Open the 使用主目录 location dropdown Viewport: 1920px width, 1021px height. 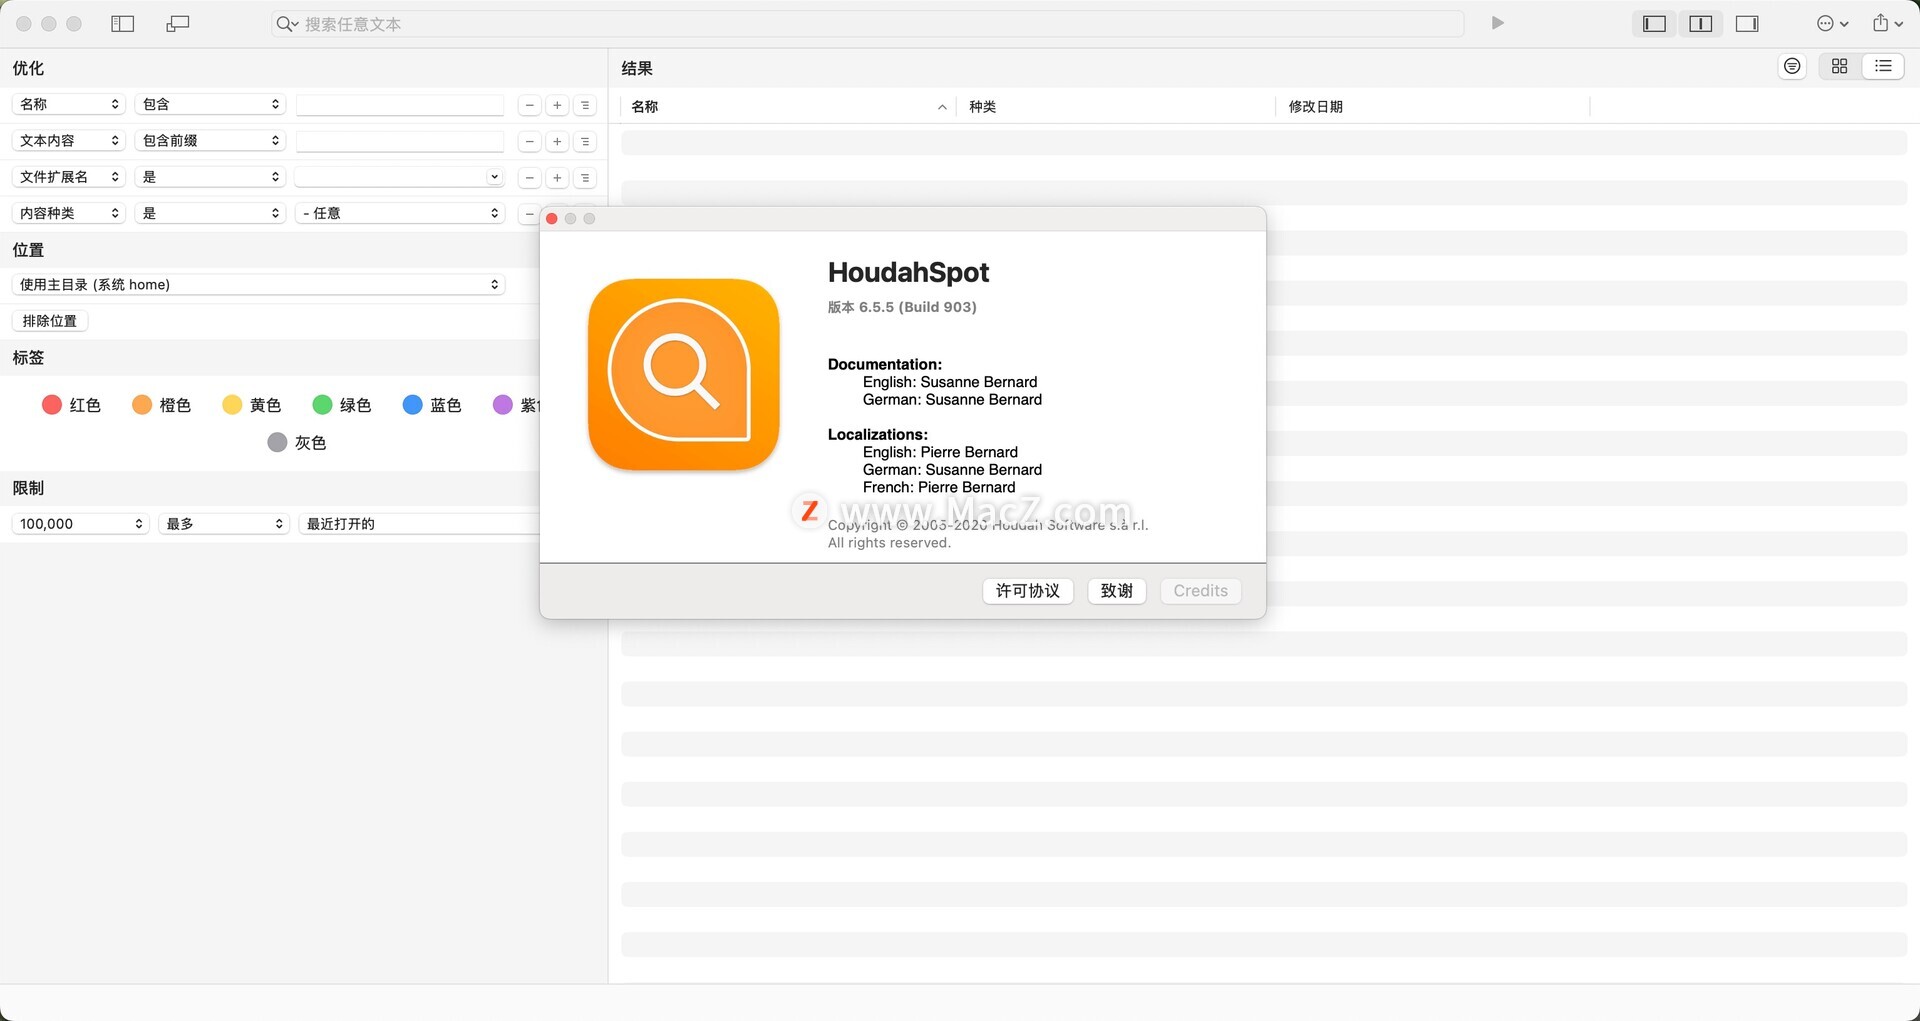[258, 284]
